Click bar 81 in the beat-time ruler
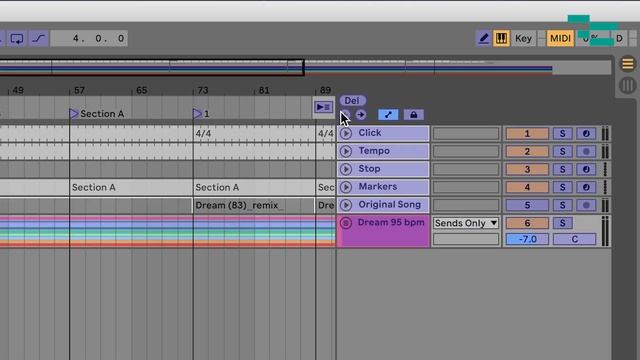Viewport: 640px width, 360px height. pos(264,90)
